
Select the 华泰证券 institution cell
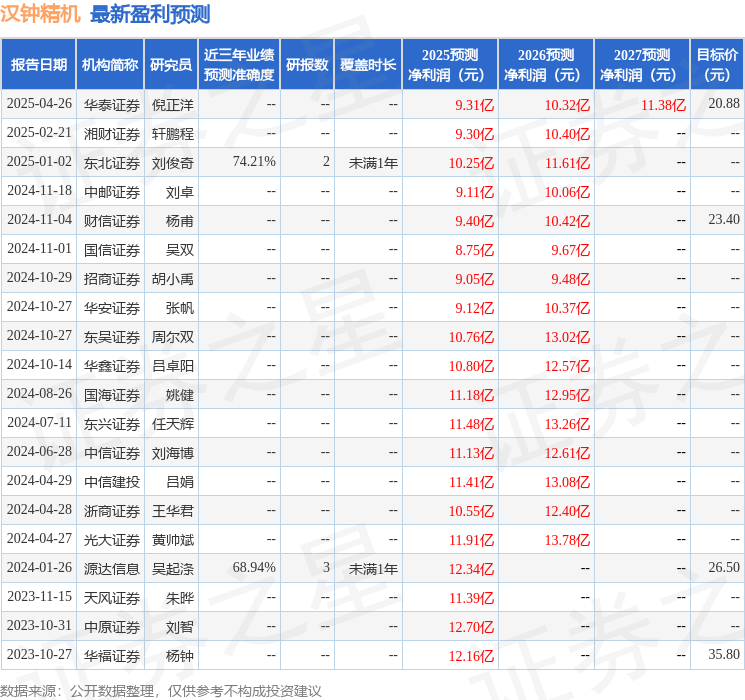coord(112,105)
